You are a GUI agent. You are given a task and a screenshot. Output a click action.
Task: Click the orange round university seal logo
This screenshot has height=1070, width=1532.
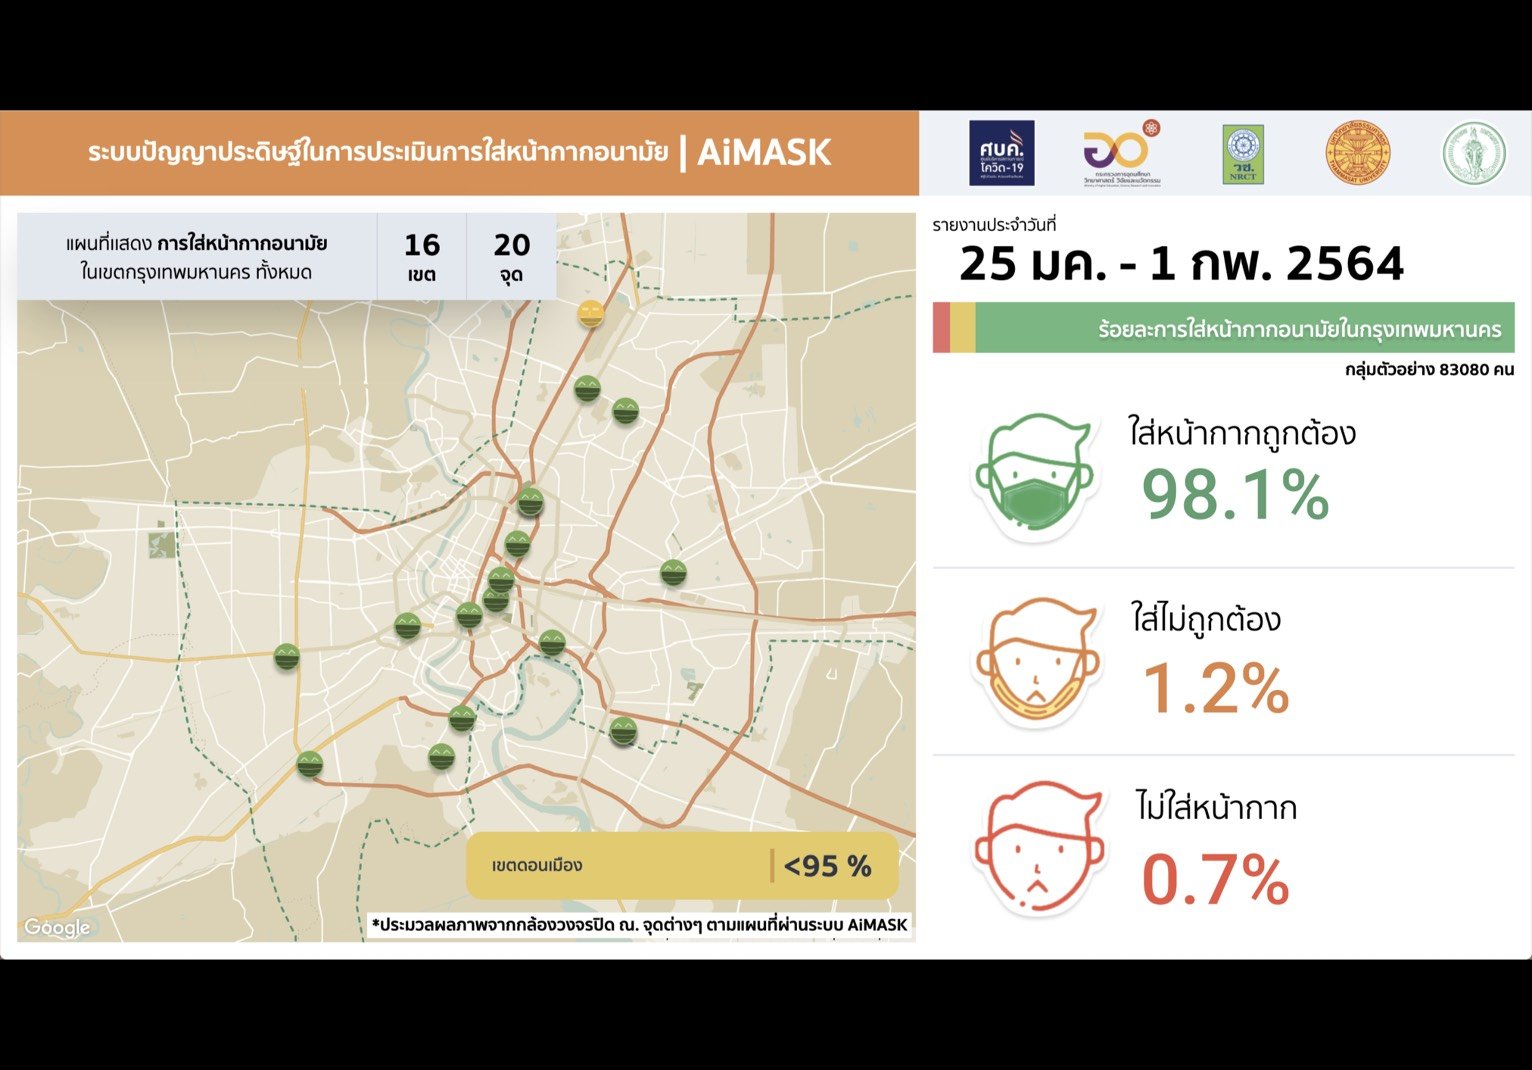tap(1357, 153)
